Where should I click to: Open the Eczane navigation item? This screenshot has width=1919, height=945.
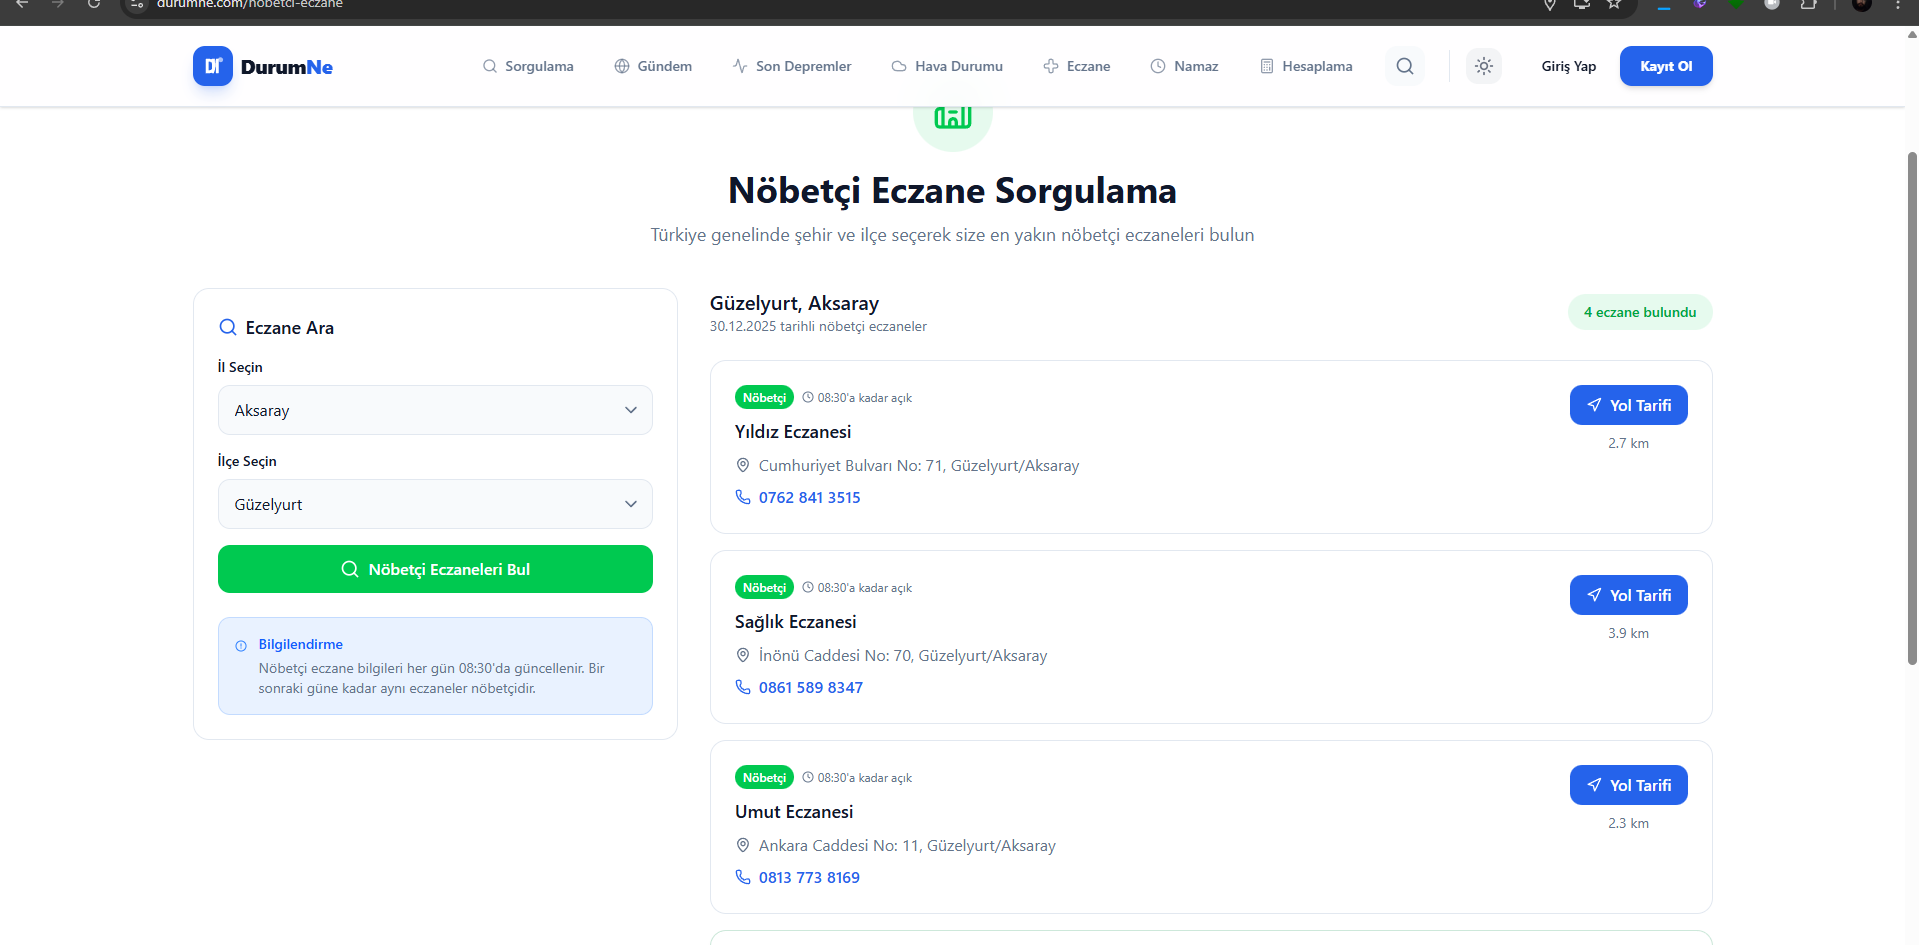coord(1077,66)
